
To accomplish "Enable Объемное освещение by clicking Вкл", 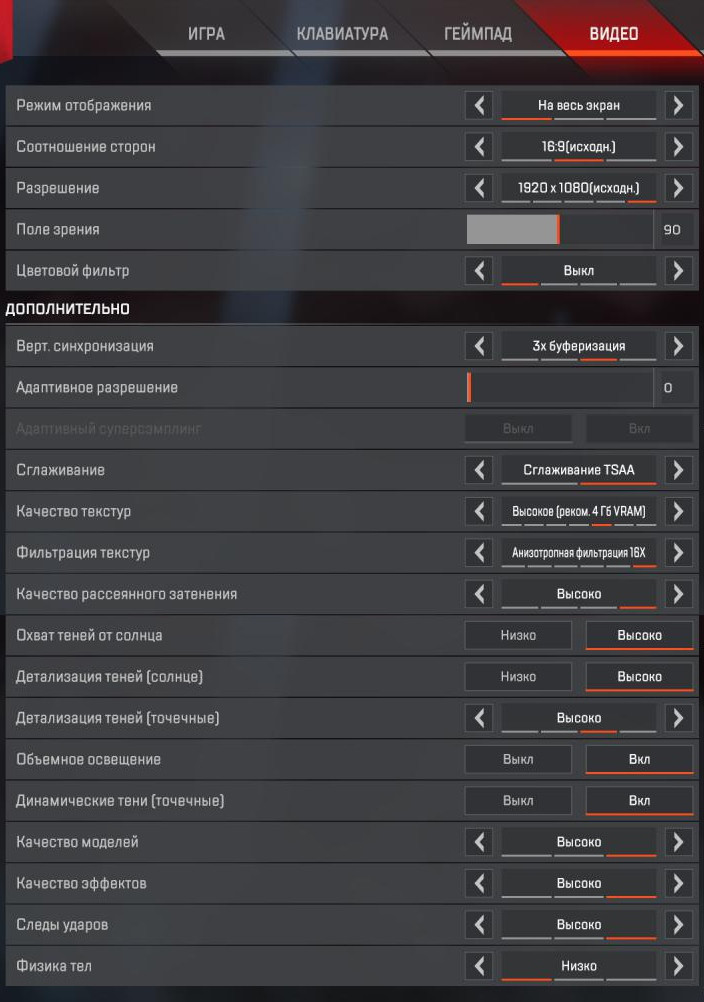I will pyautogui.click(x=639, y=759).
